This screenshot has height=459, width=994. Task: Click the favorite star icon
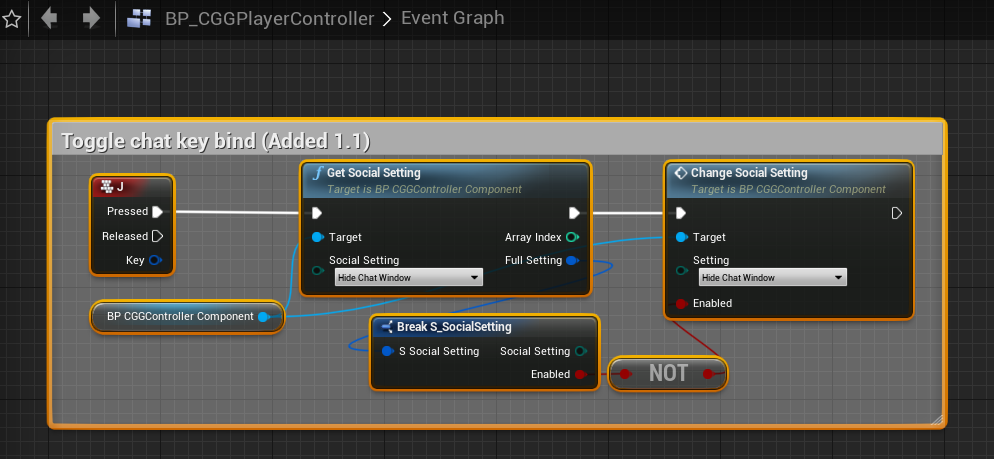12,19
